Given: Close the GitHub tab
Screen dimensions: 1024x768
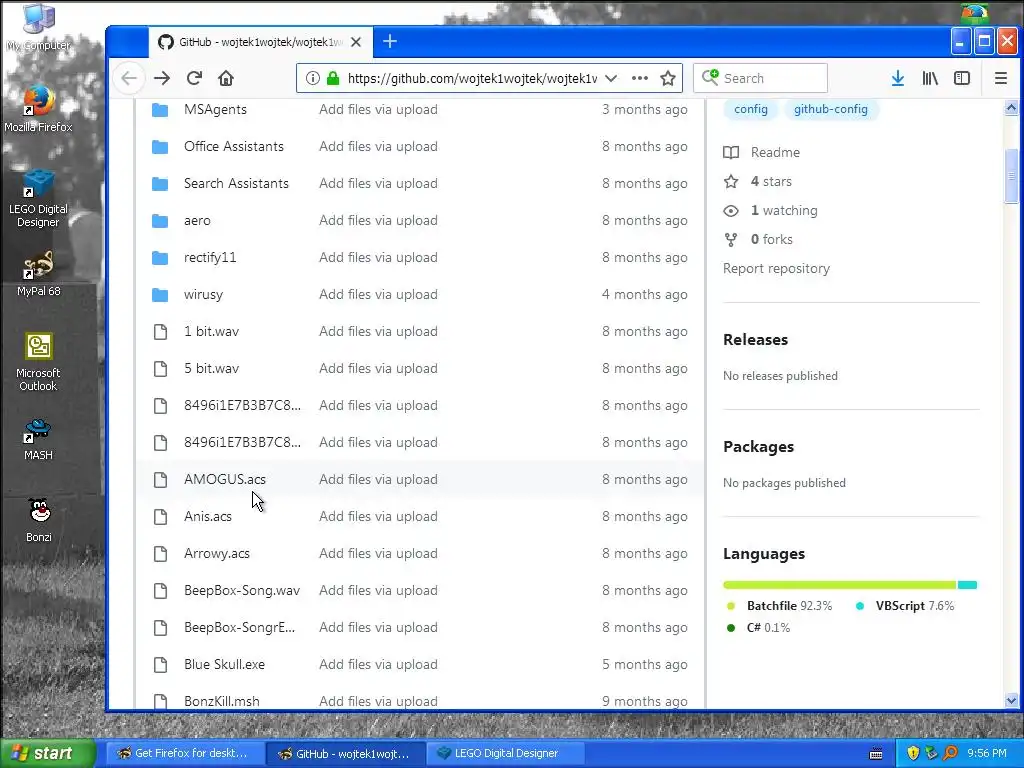Looking at the screenshot, I should 356,42.
